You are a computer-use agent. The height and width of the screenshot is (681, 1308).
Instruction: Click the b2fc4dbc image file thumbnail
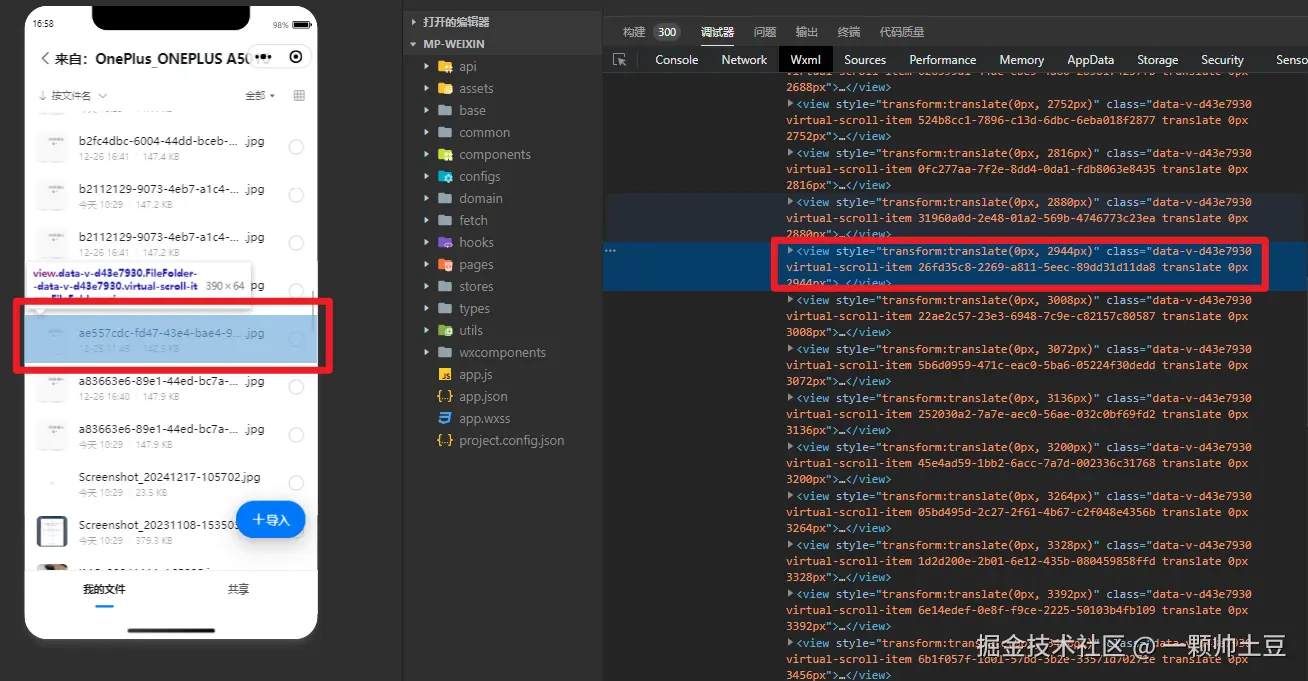click(x=52, y=148)
